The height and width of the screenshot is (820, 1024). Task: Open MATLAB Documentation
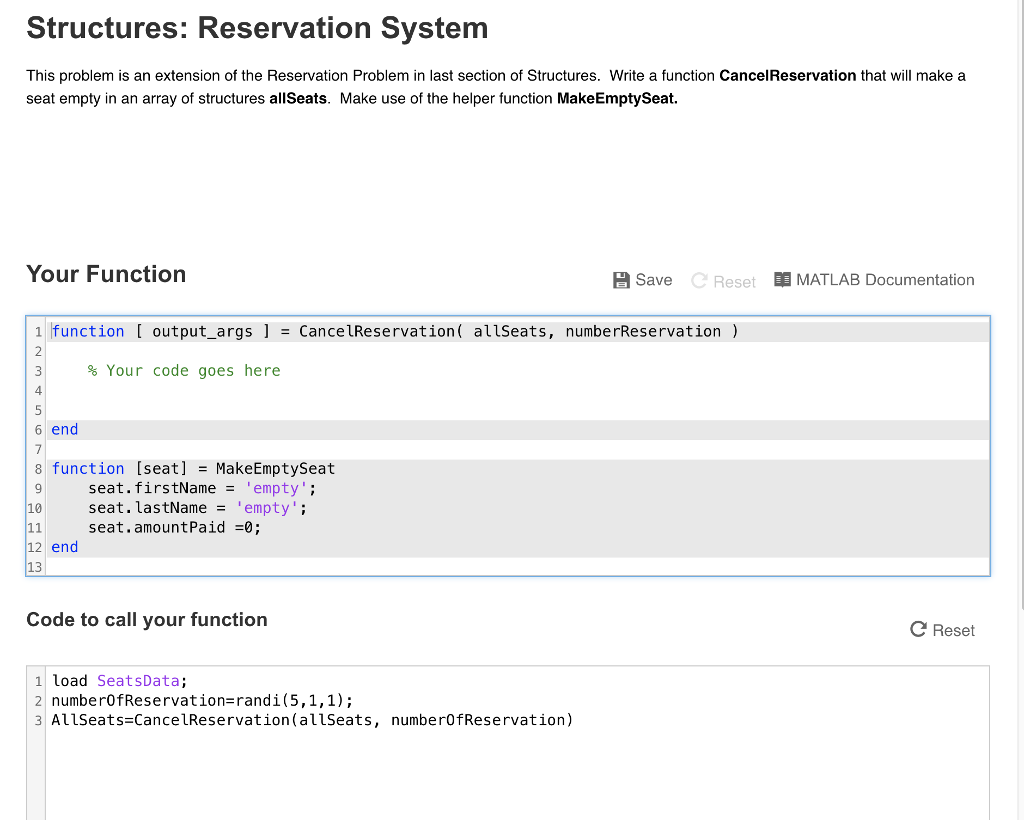(x=884, y=280)
